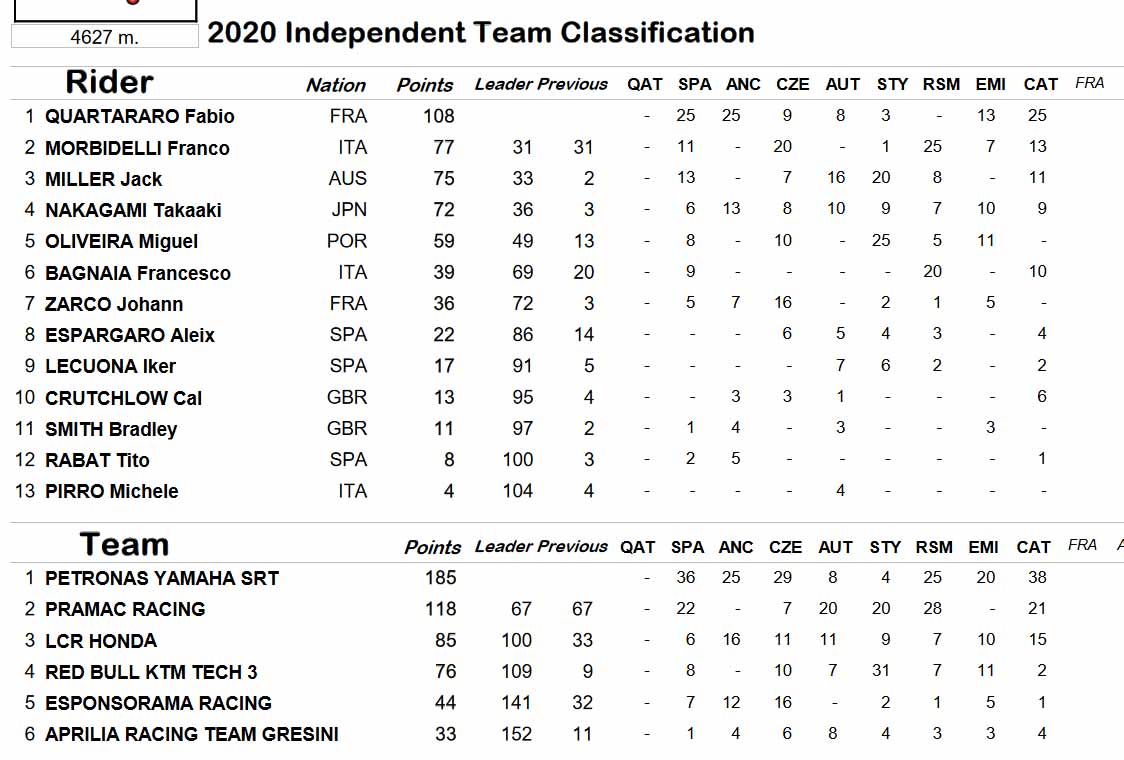The image size is (1124, 760).
Task: Click the PRAMAC RACING team name
Action: [125, 609]
